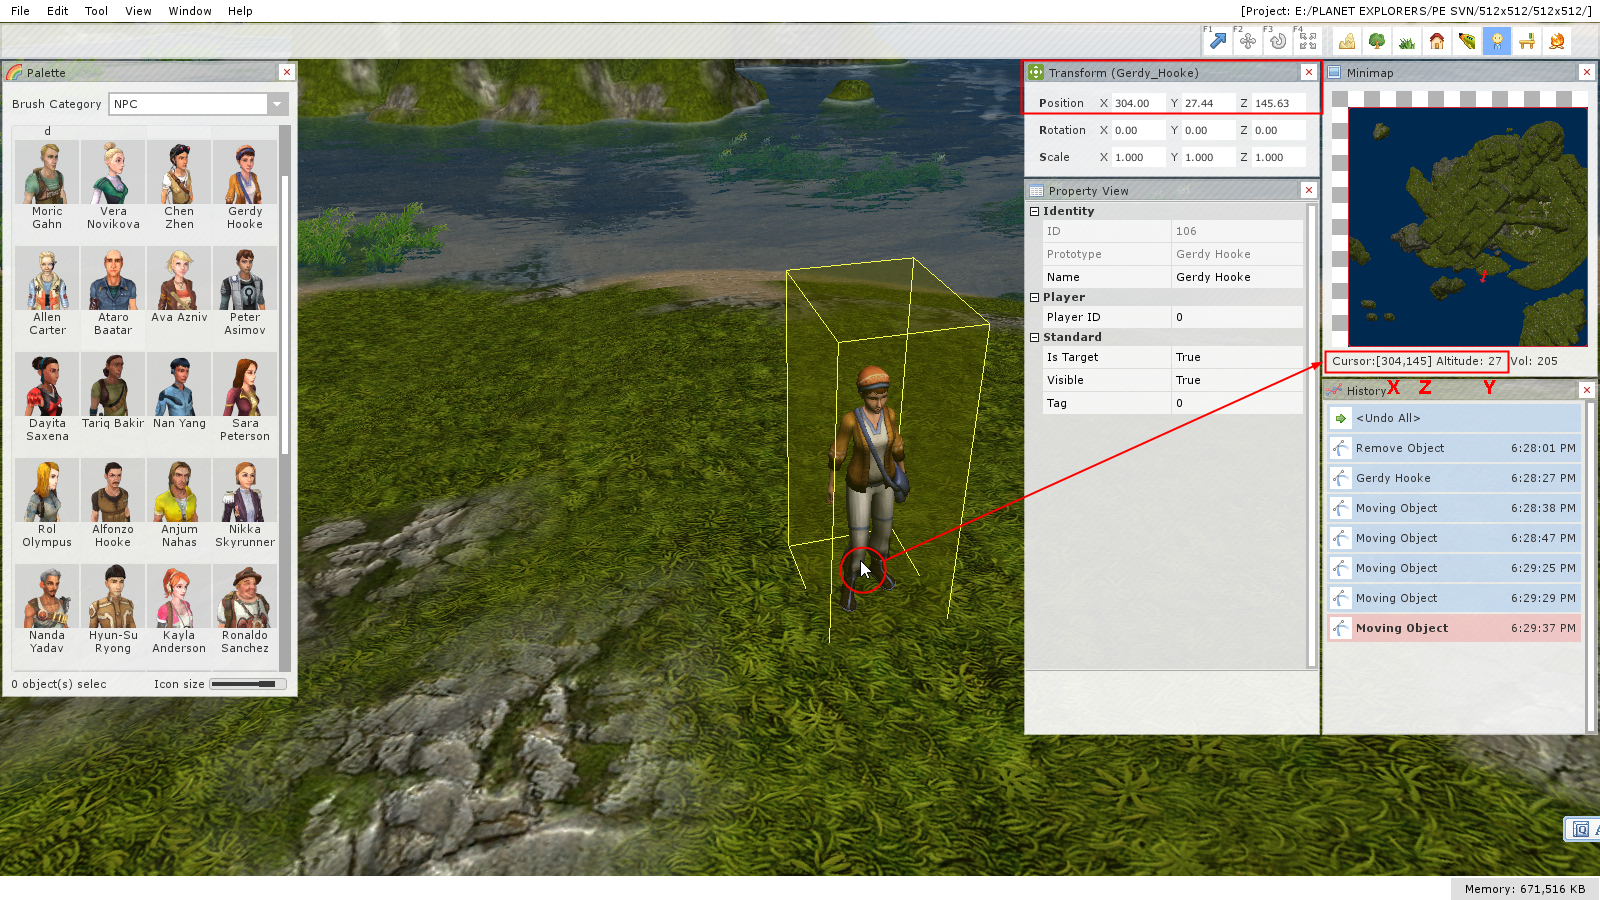Change the Visible value True
This screenshot has width=1600, height=900.
coord(1237,380)
